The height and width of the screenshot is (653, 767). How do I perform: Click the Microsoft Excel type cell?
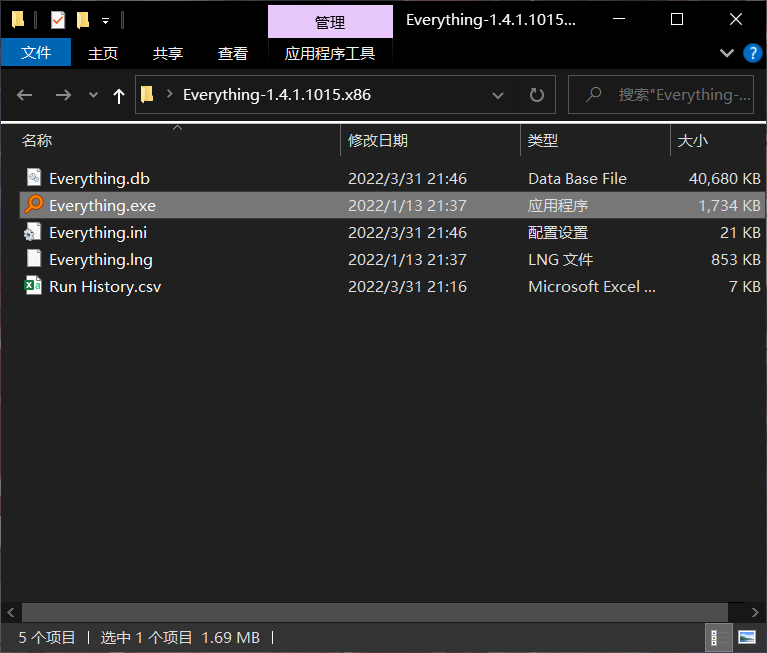592,286
